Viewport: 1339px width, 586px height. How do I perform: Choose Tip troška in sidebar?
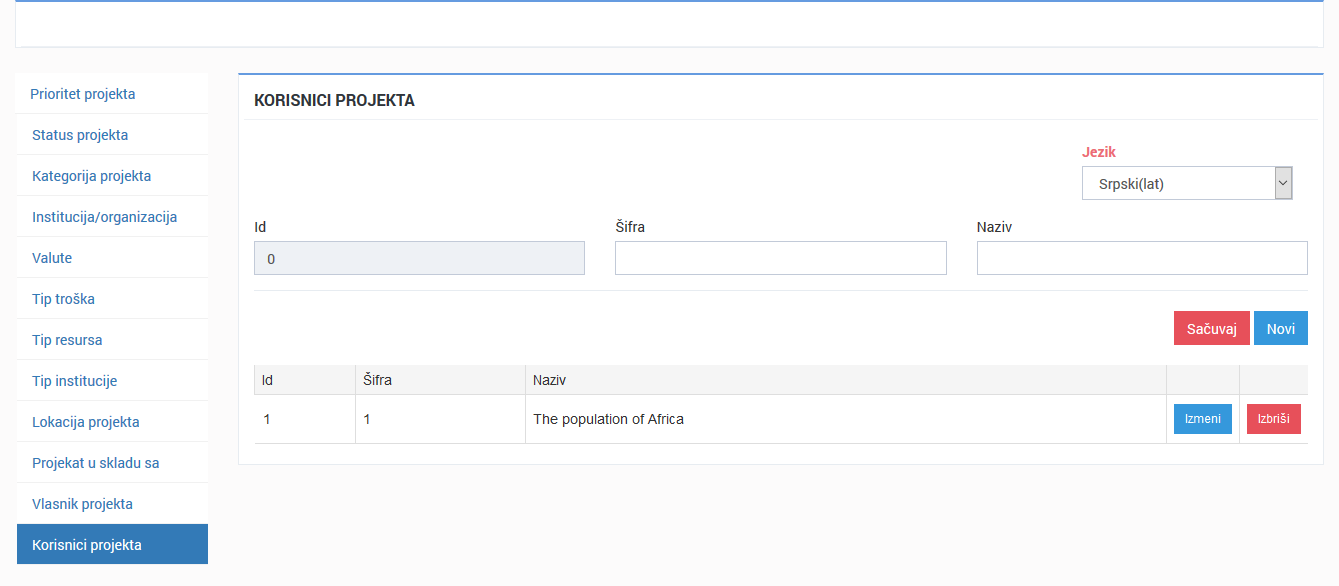(x=63, y=299)
